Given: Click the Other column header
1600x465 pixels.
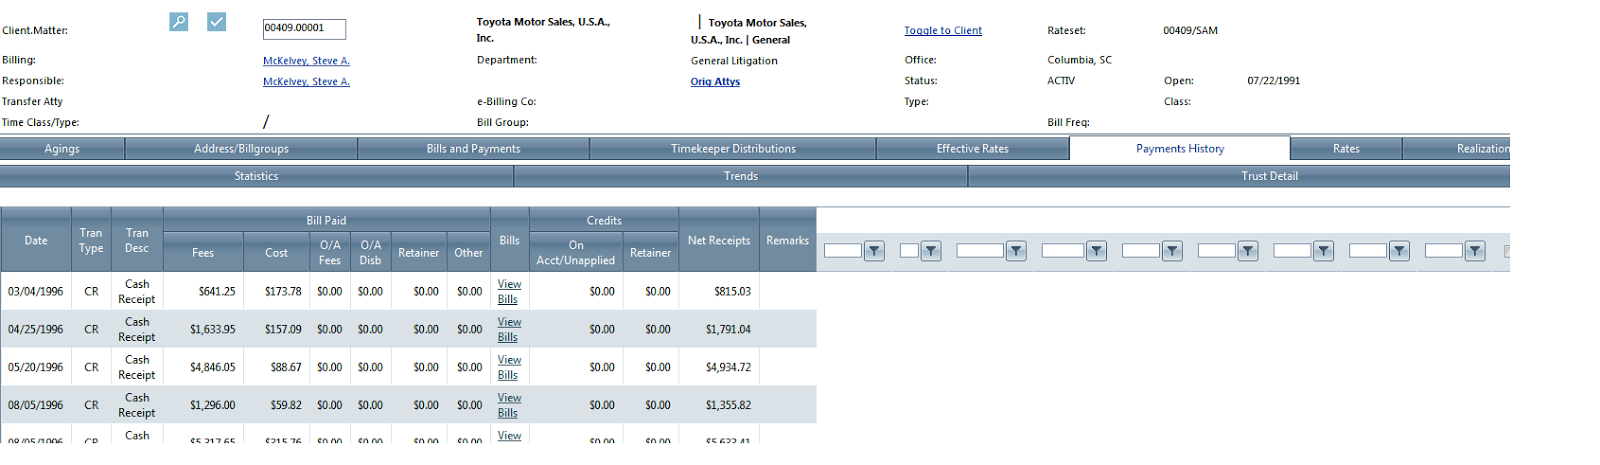Looking at the screenshot, I should point(469,253).
